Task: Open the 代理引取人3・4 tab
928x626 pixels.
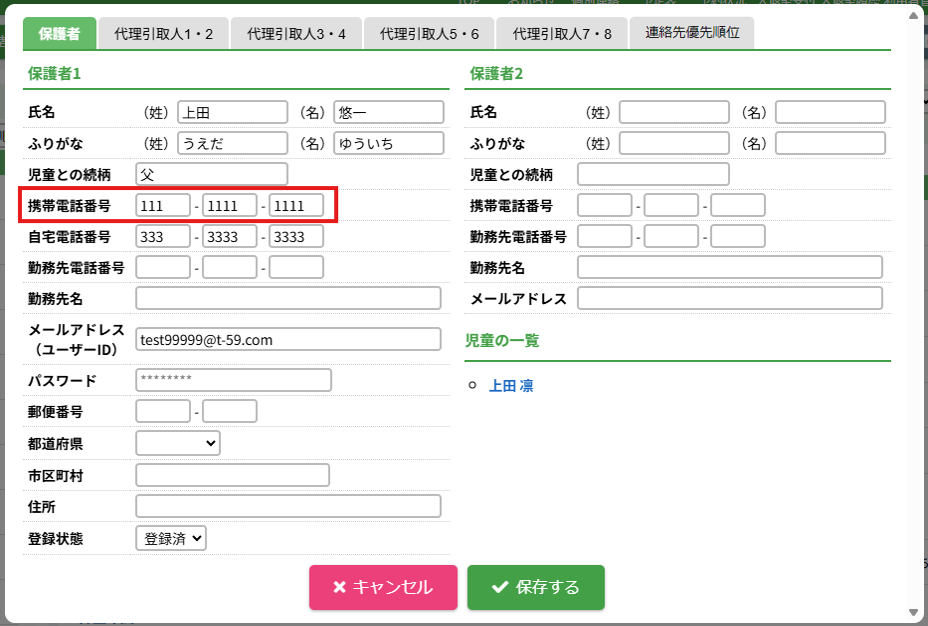Action: tap(295, 34)
